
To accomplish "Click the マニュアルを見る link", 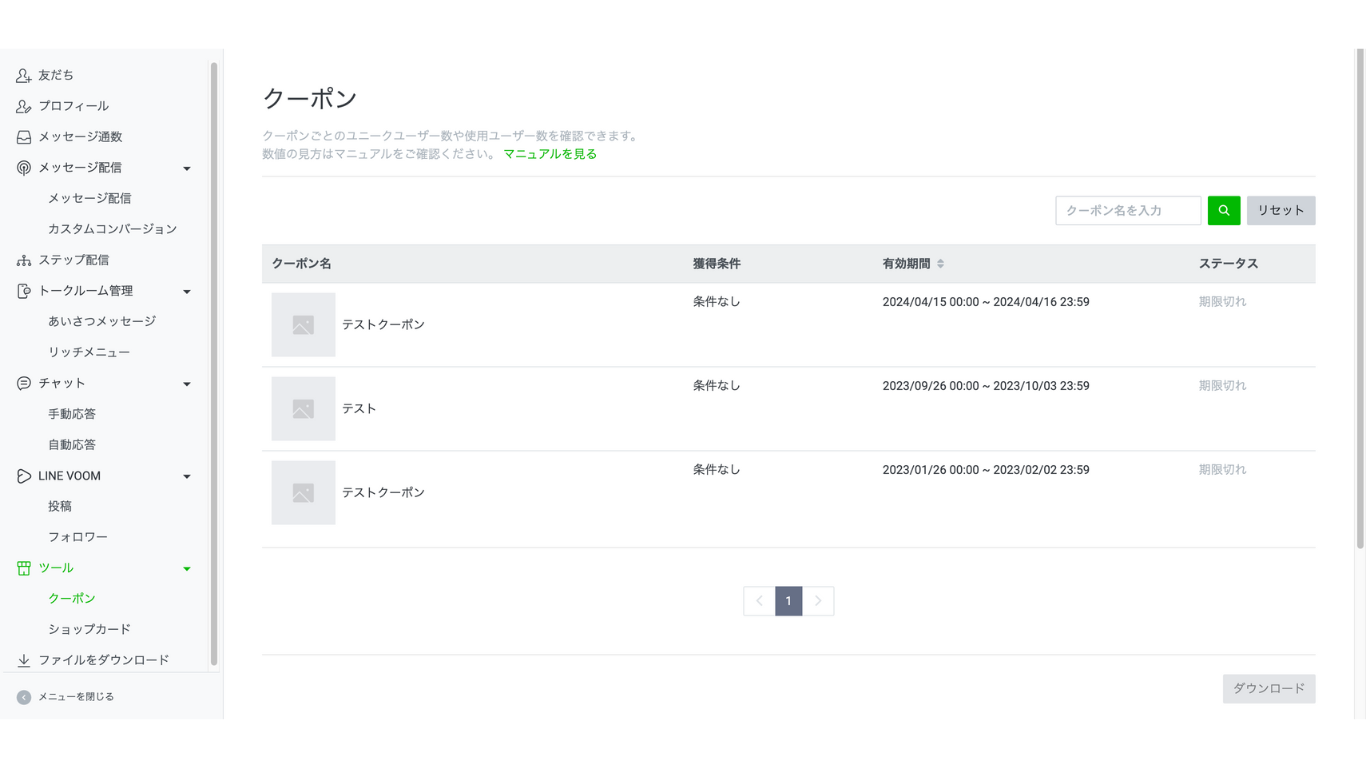I will pos(550,154).
